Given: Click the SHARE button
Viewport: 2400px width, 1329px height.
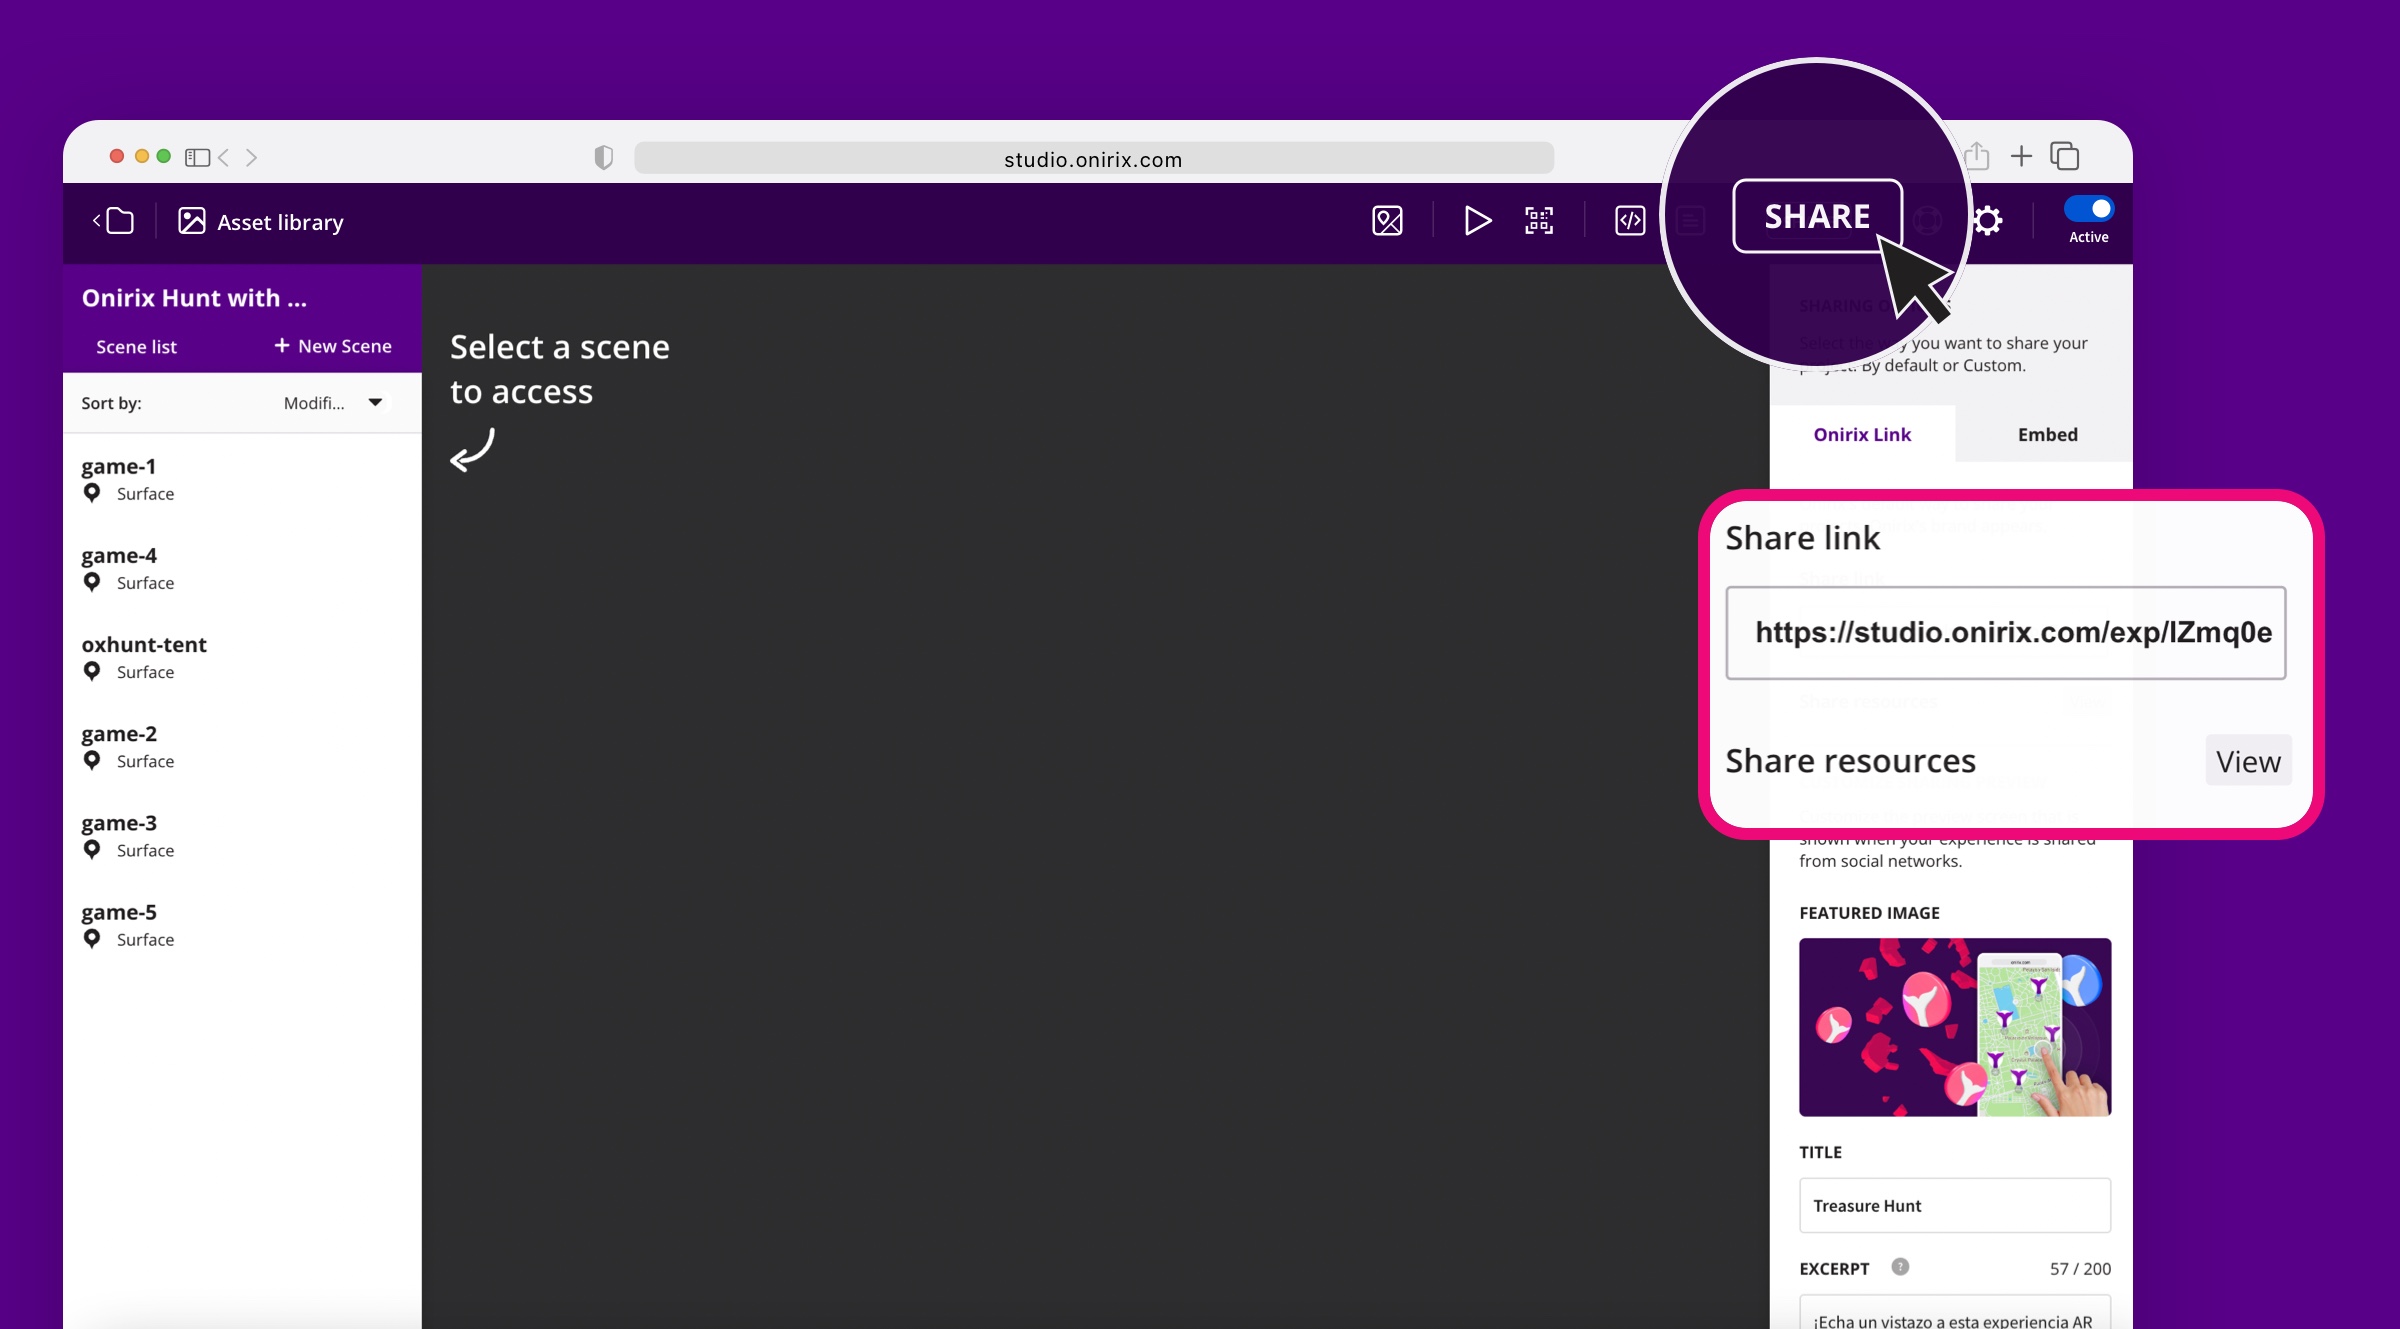Looking at the screenshot, I should [x=1817, y=216].
